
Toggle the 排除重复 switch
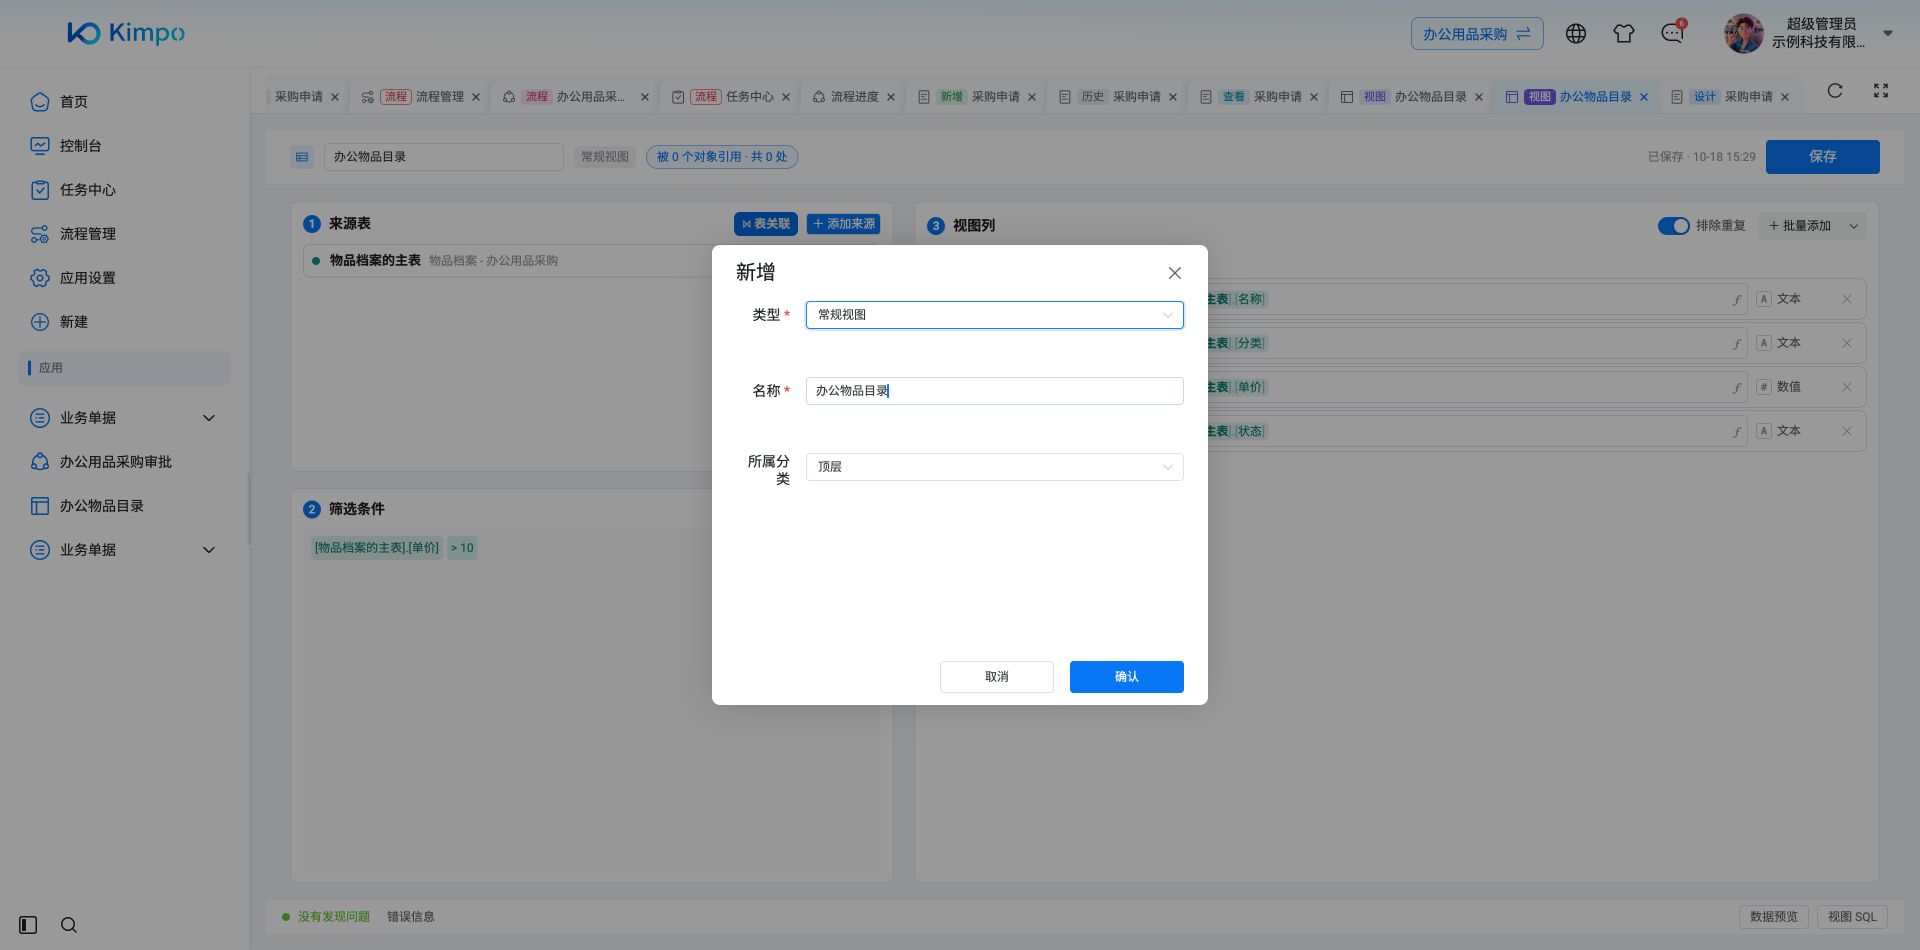click(x=1674, y=226)
